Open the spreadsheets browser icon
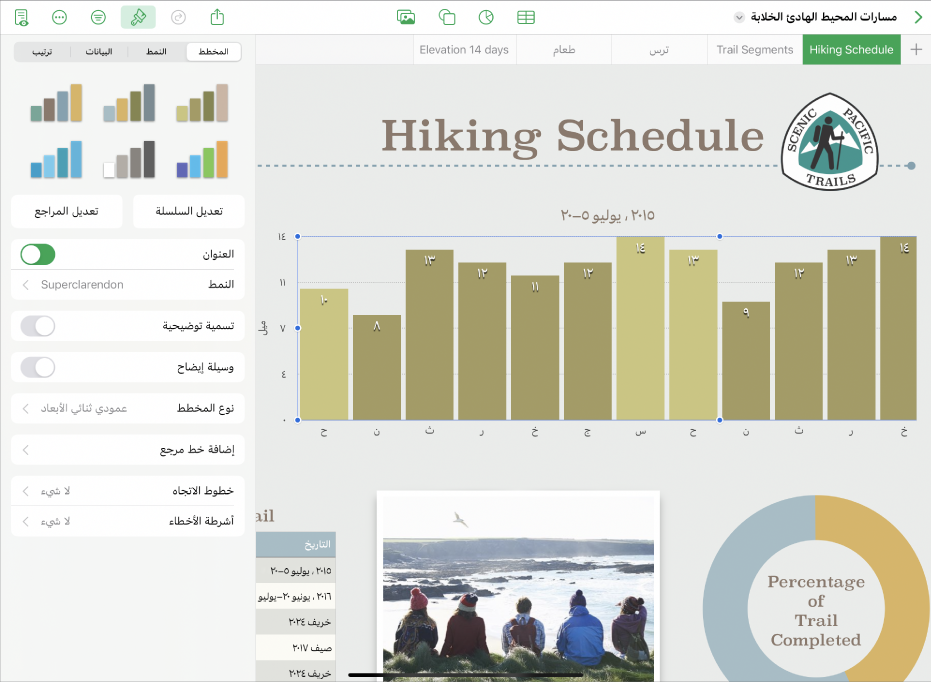 (x=21, y=18)
